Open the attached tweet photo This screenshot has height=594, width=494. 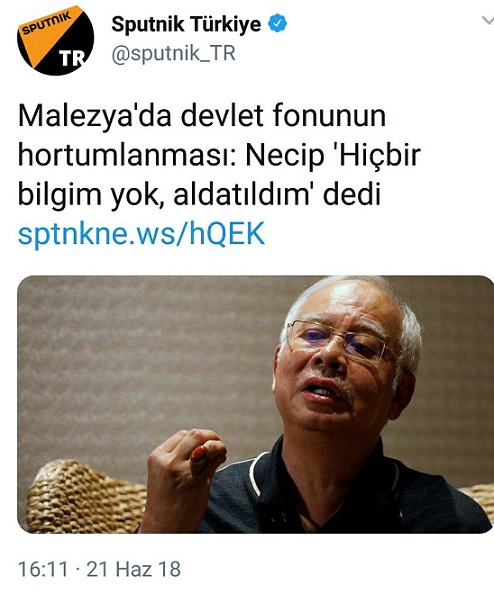pos(255,405)
